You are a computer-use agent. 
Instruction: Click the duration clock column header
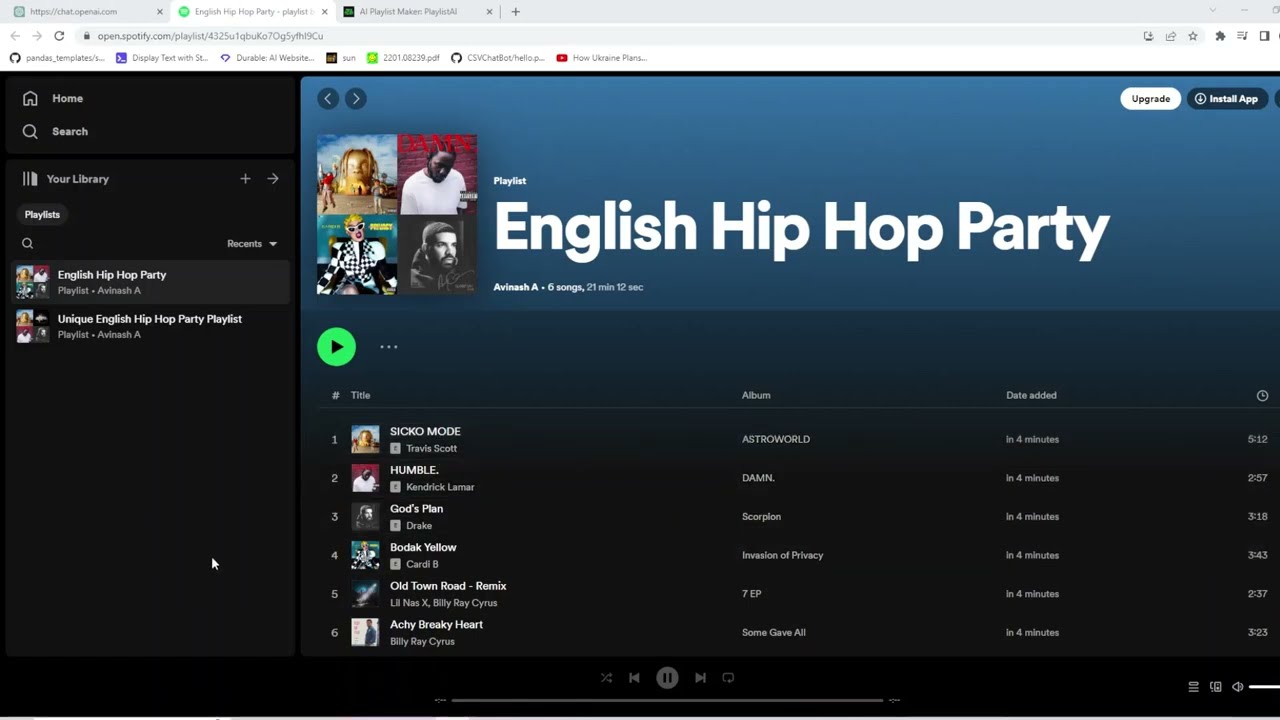point(1262,396)
